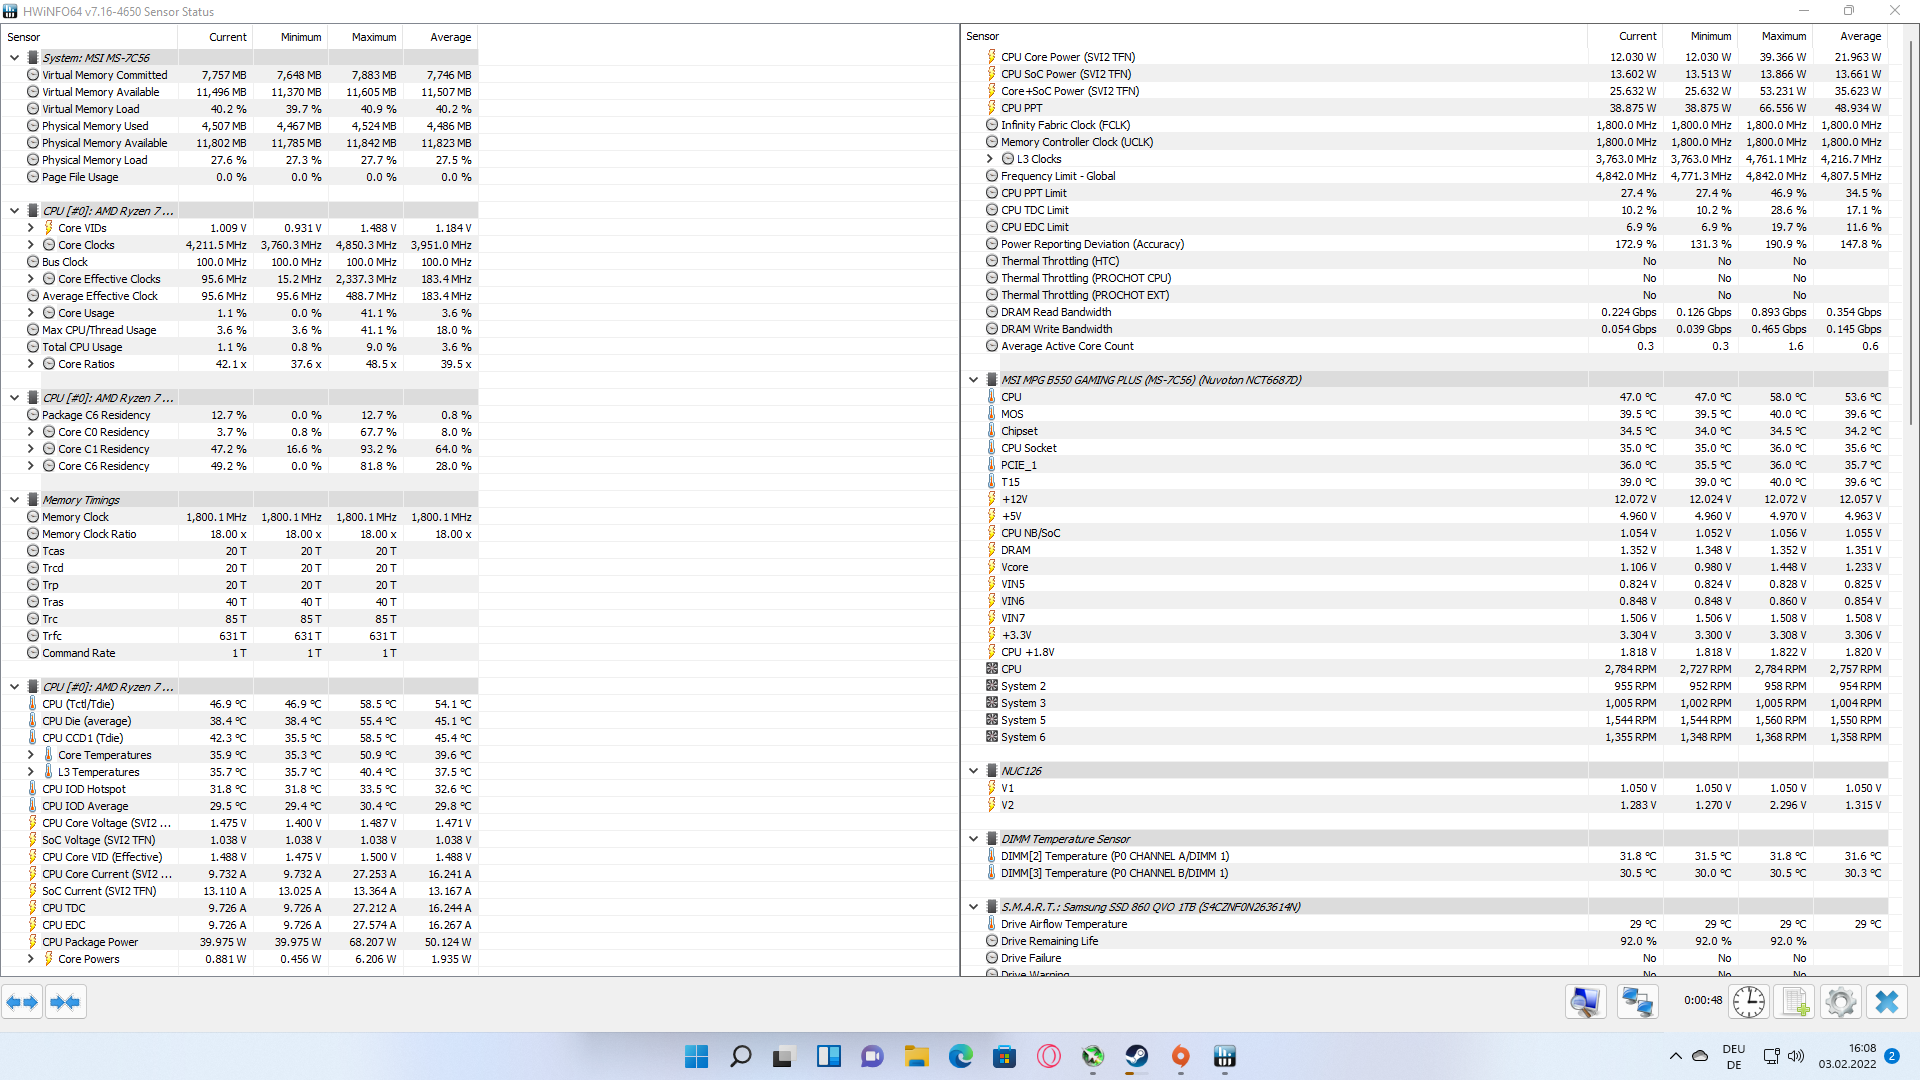Expand the Core Clocks entry
This screenshot has width=1920, height=1080.
[30, 244]
